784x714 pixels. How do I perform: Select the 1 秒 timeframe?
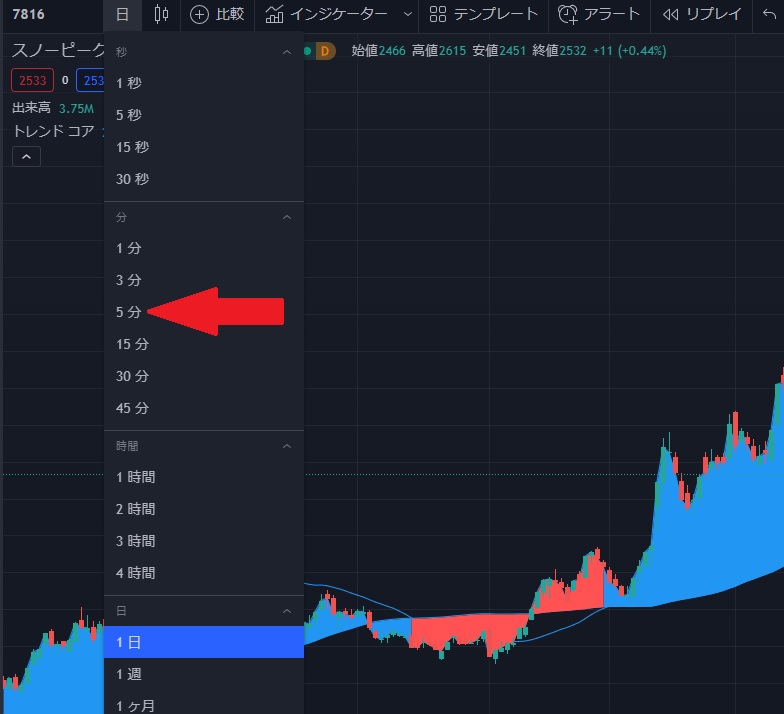pyautogui.click(x=204, y=83)
